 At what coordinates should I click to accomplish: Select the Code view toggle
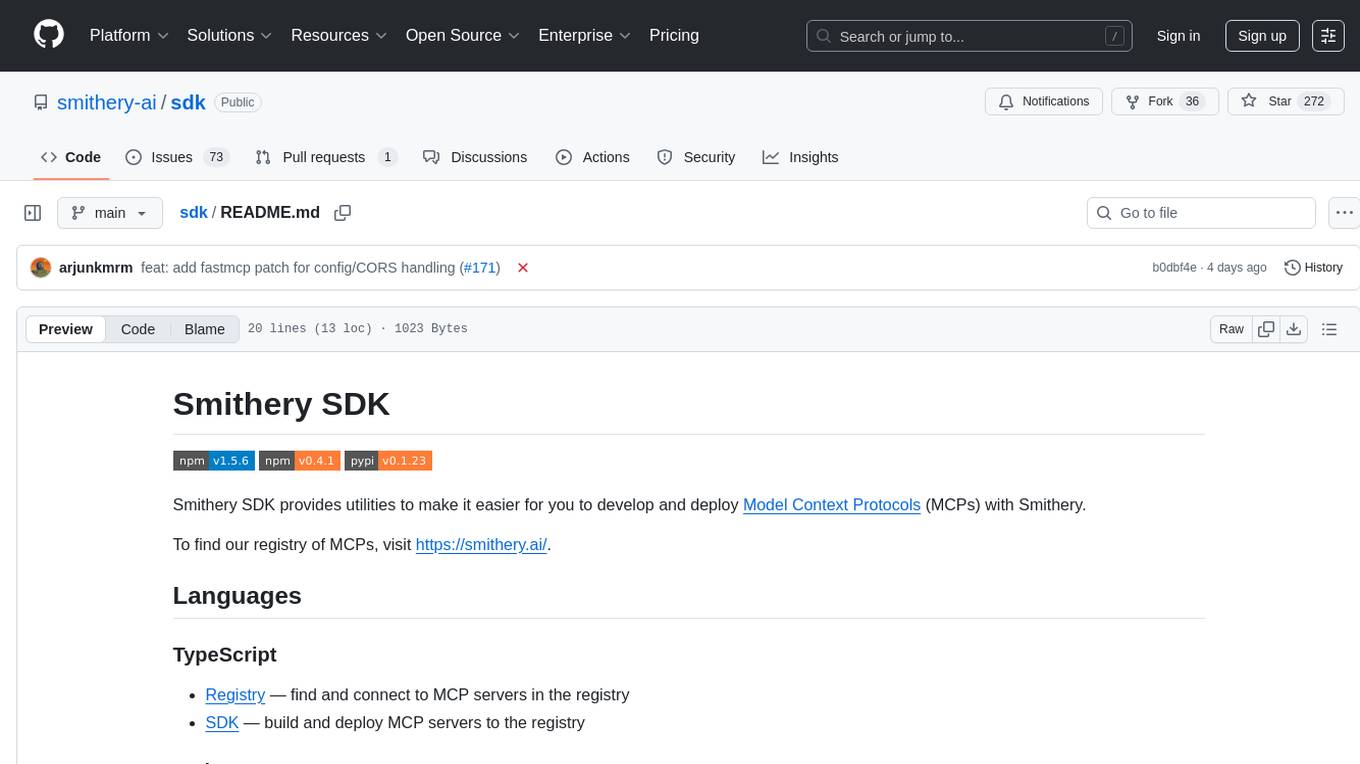point(138,329)
